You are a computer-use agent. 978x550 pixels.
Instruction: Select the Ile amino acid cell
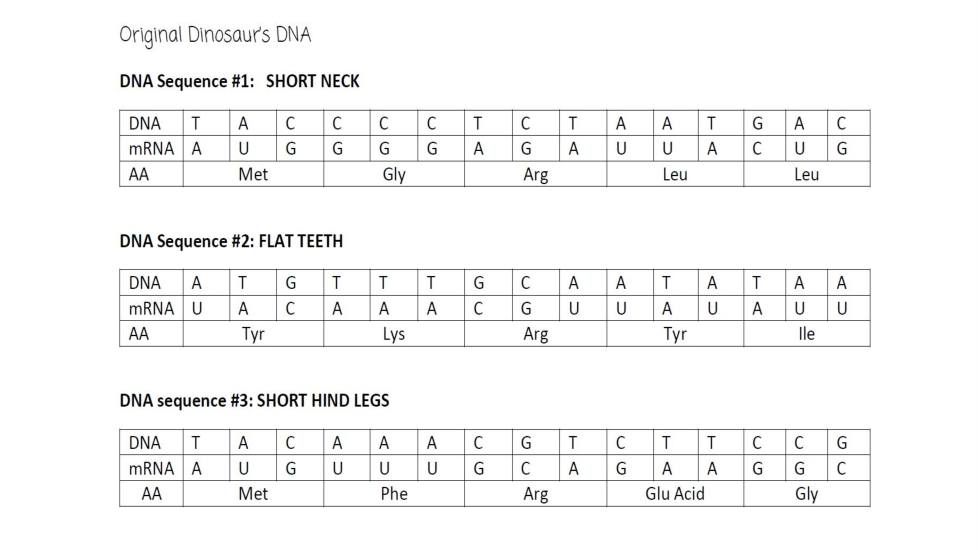click(806, 334)
